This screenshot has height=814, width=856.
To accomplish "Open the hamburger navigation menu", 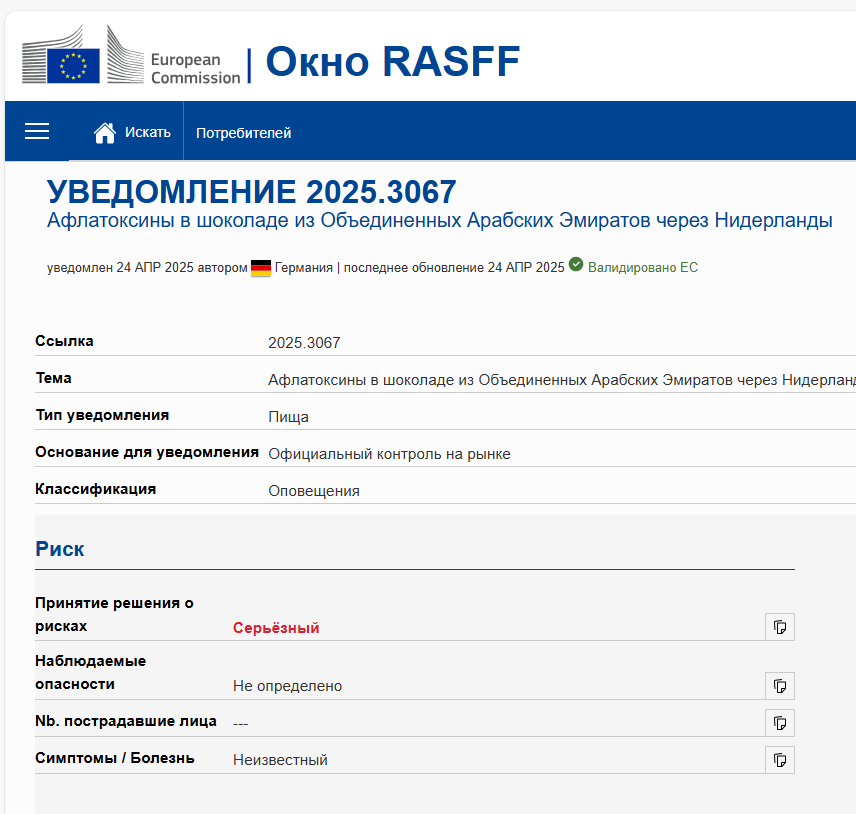I will pyautogui.click(x=37, y=132).
